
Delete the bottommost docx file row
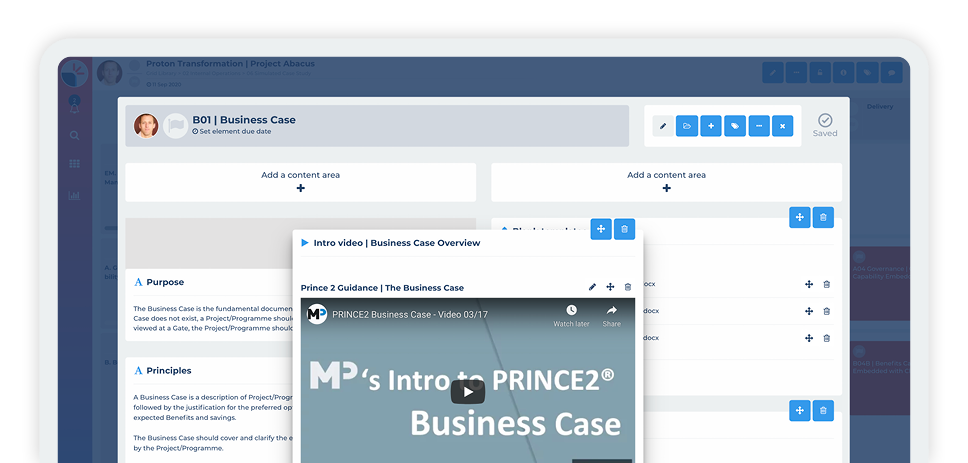[x=827, y=338]
